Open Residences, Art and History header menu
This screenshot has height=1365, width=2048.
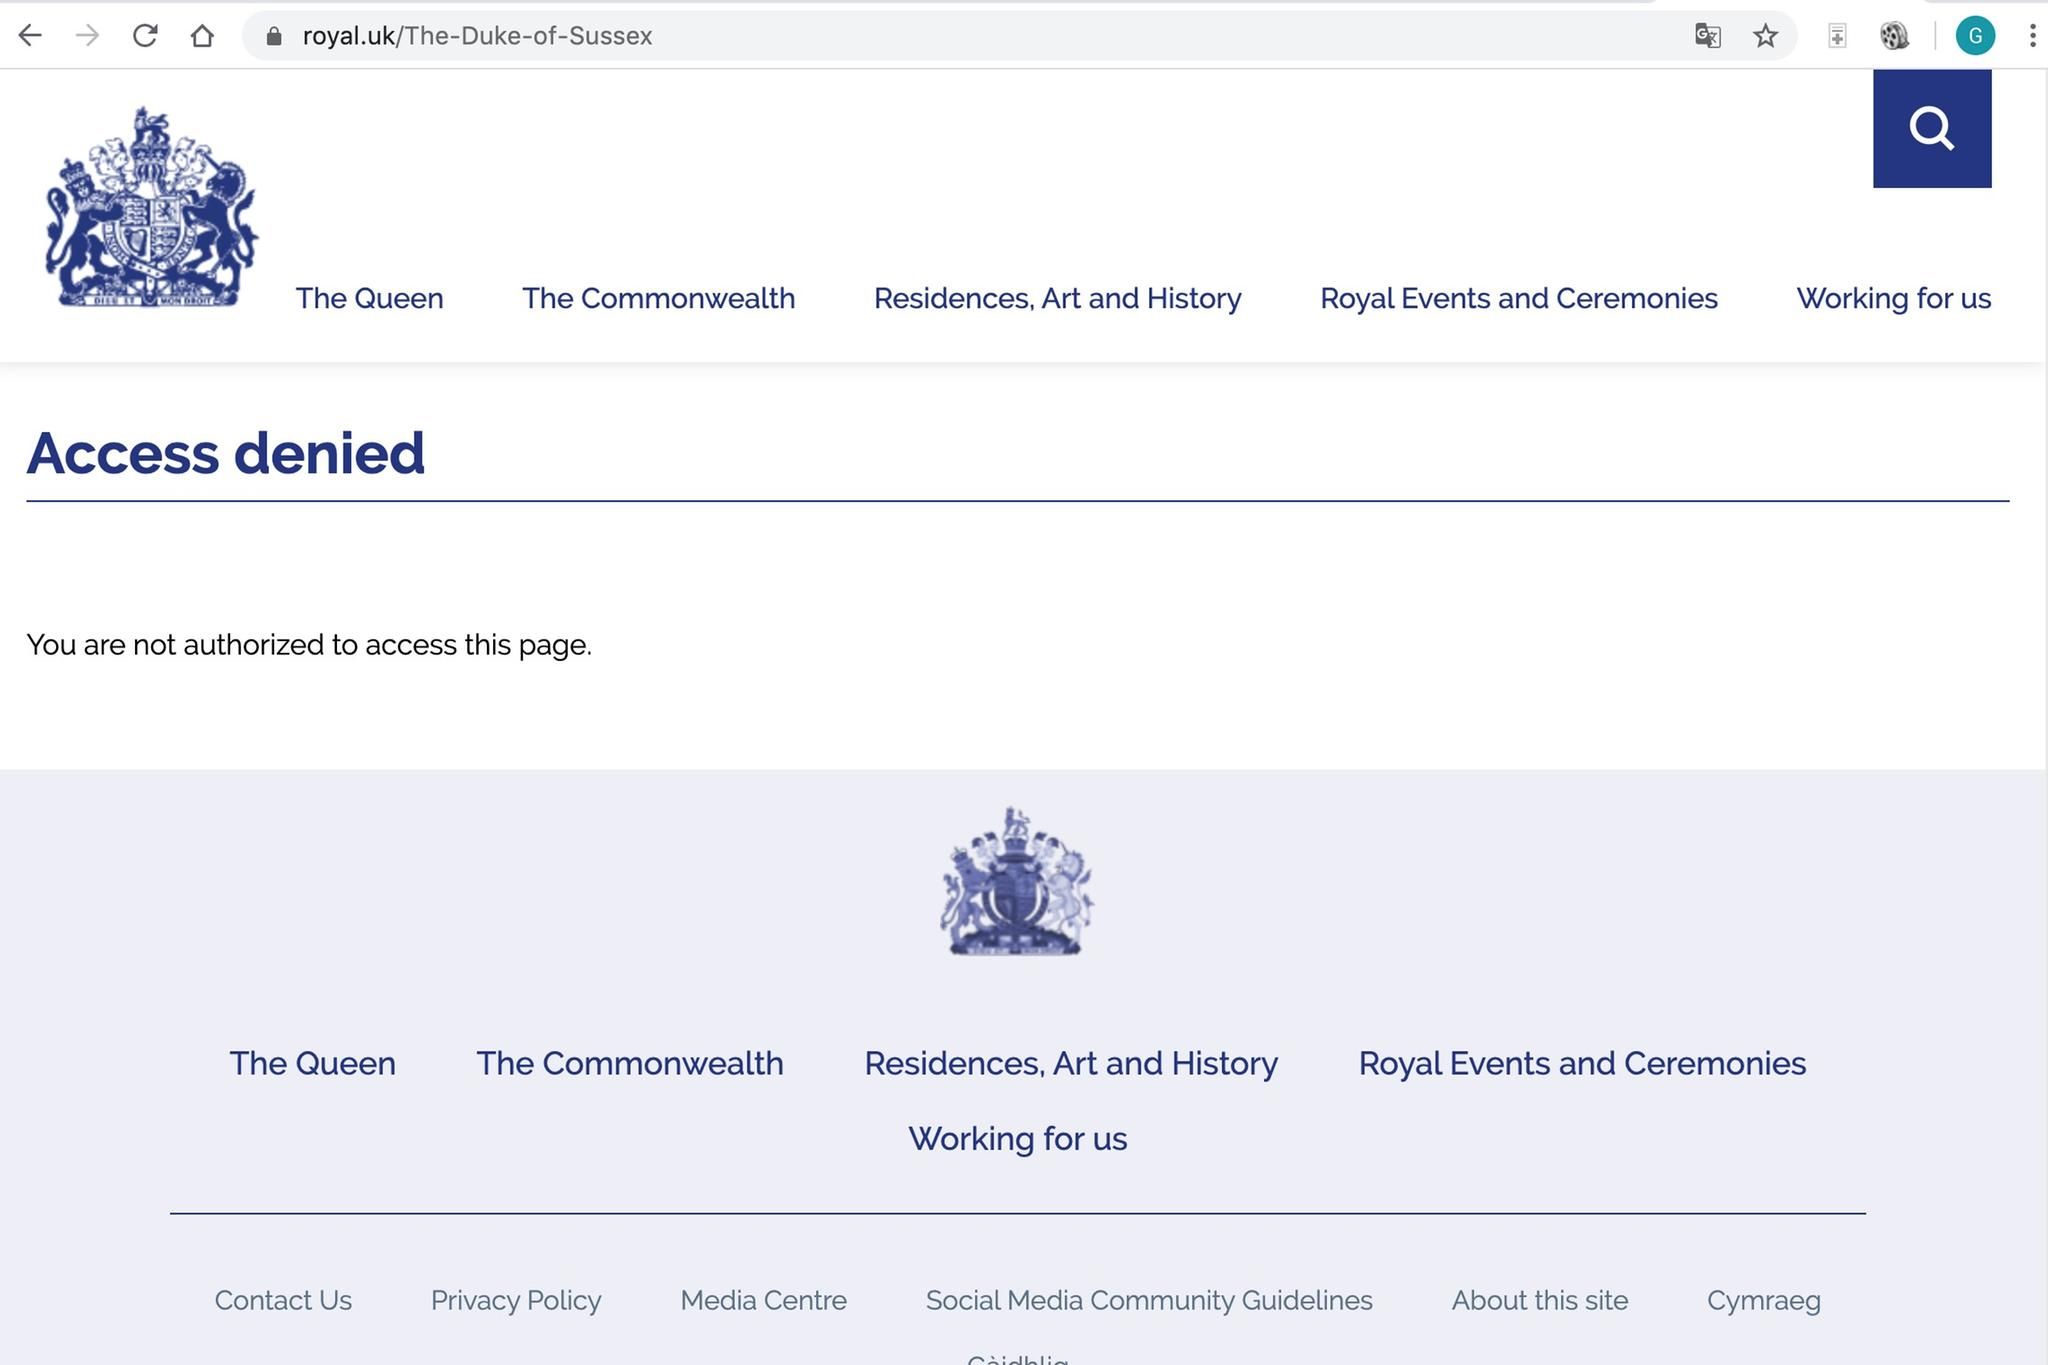(x=1057, y=298)
